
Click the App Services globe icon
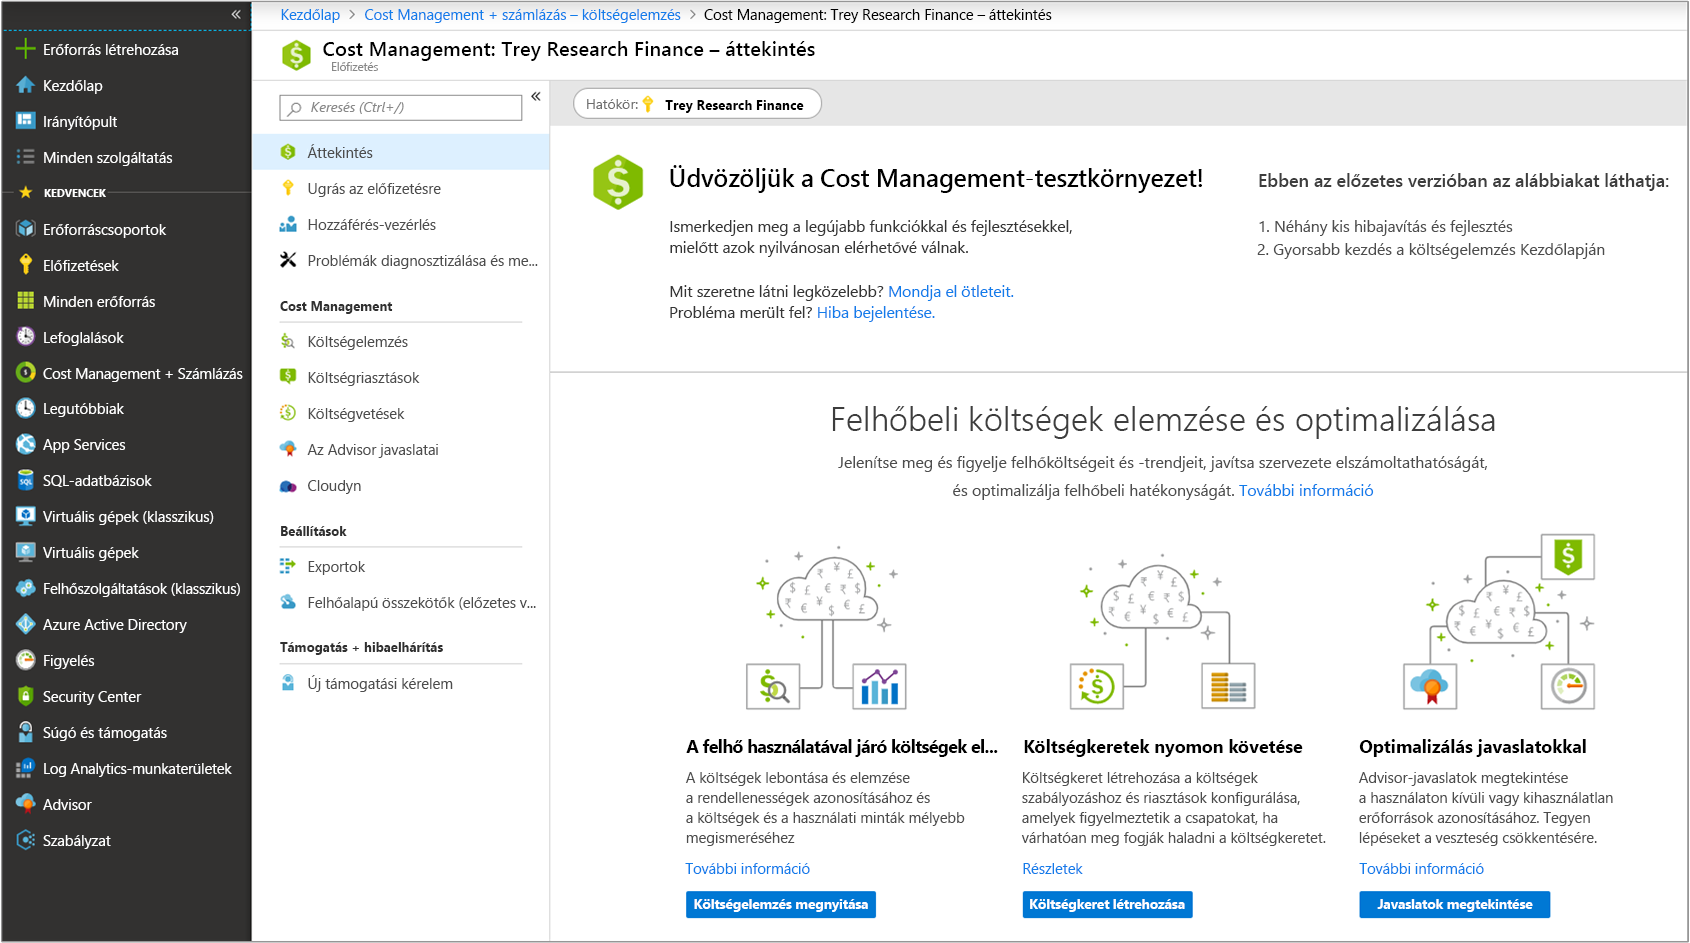(x=25, y=444)
